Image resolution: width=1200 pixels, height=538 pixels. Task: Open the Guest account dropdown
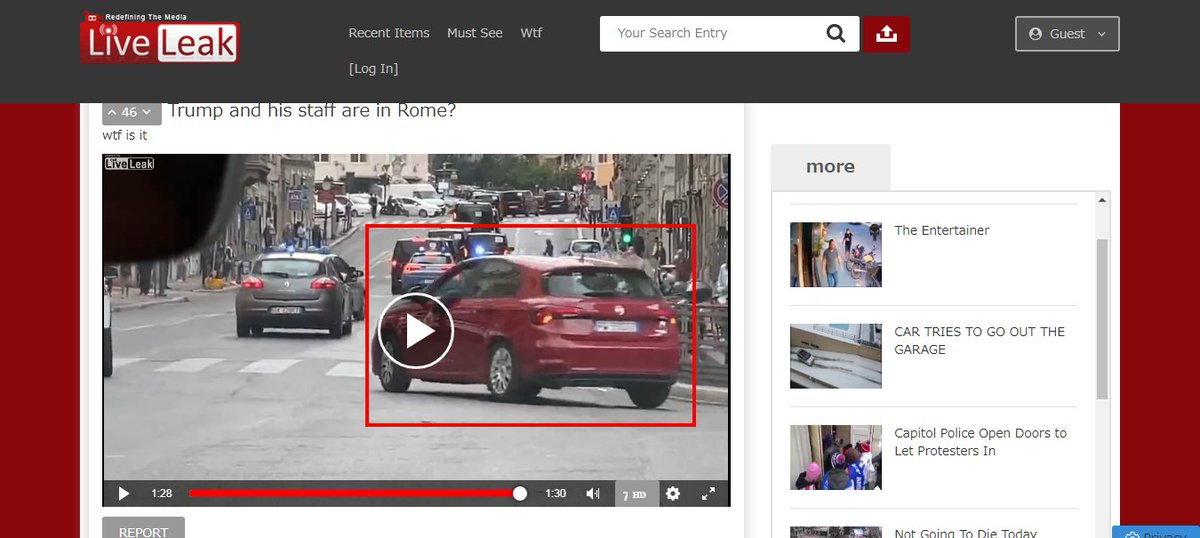tap(1067, 33)
